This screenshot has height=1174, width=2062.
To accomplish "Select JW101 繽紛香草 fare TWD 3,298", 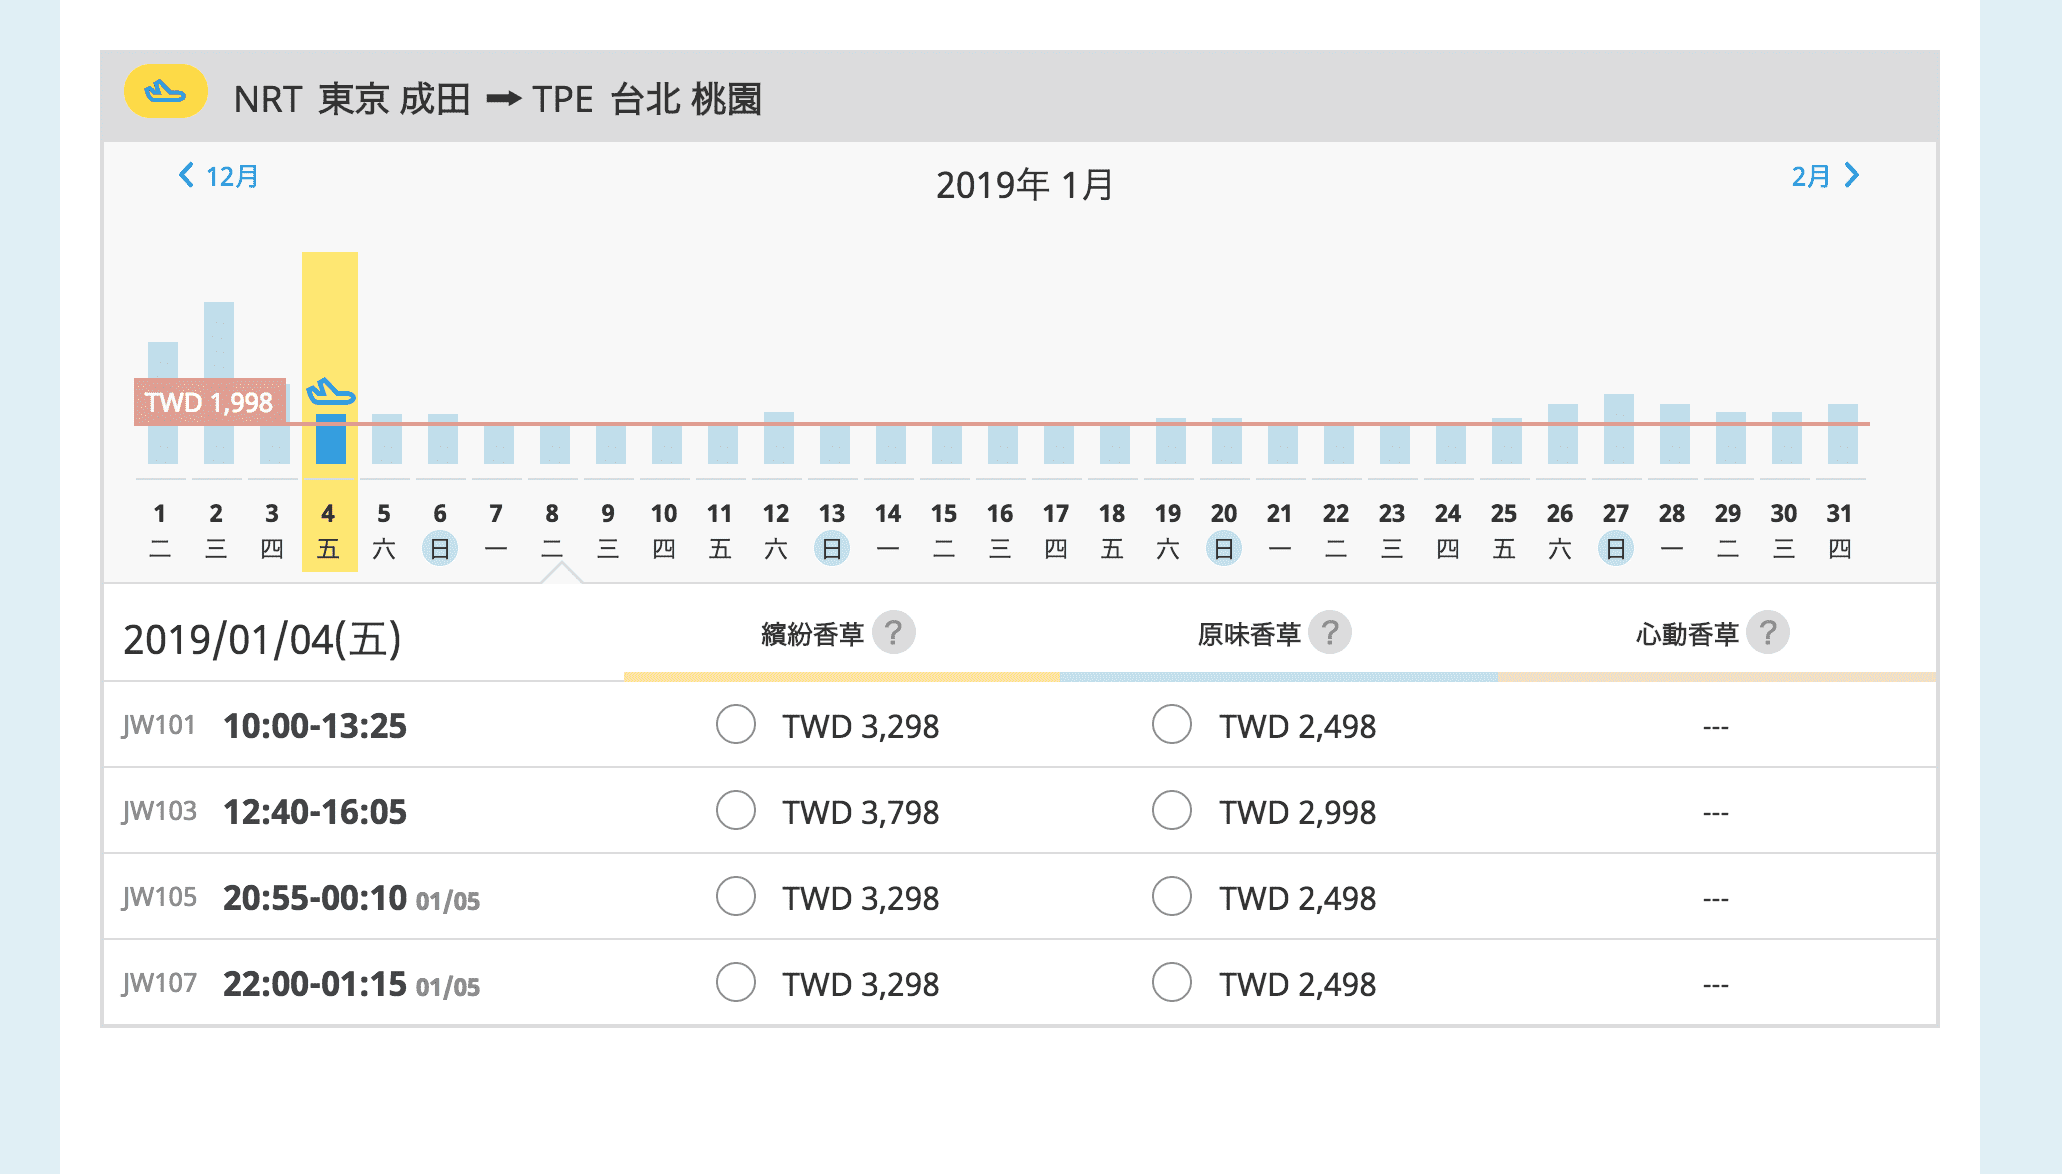I will point(736,724).
